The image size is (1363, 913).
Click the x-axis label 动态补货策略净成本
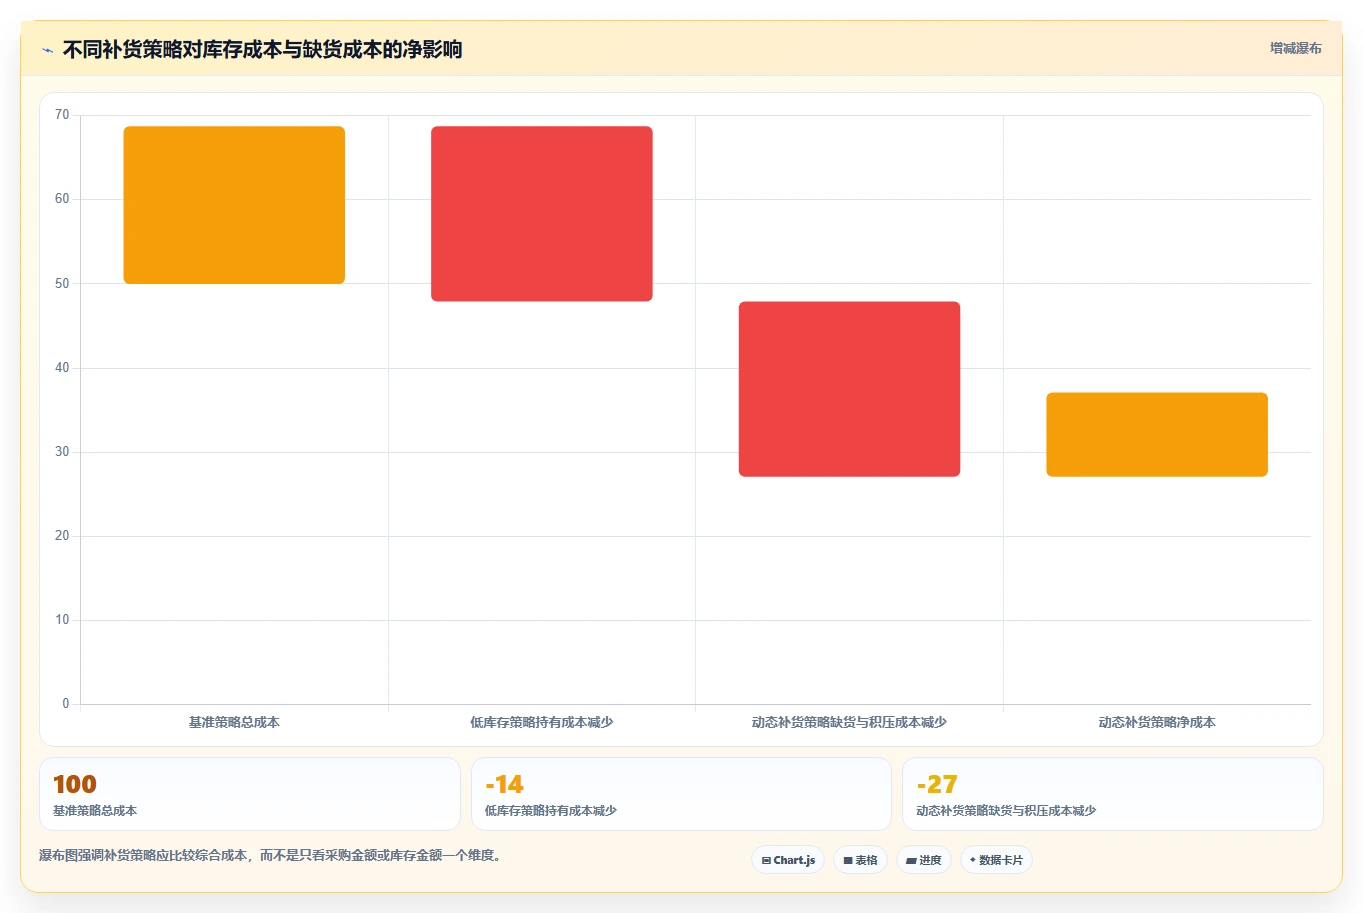tap(1157, 722)
